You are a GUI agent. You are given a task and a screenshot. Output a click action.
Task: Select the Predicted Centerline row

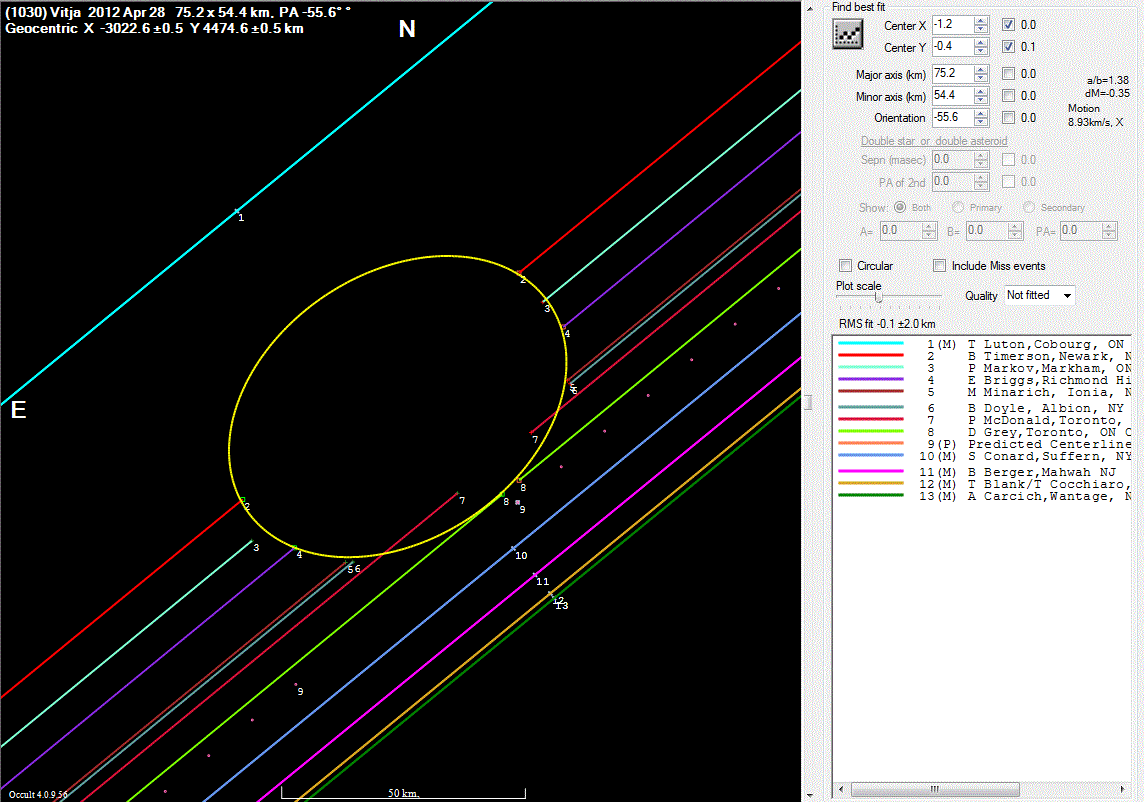(983, 444)
